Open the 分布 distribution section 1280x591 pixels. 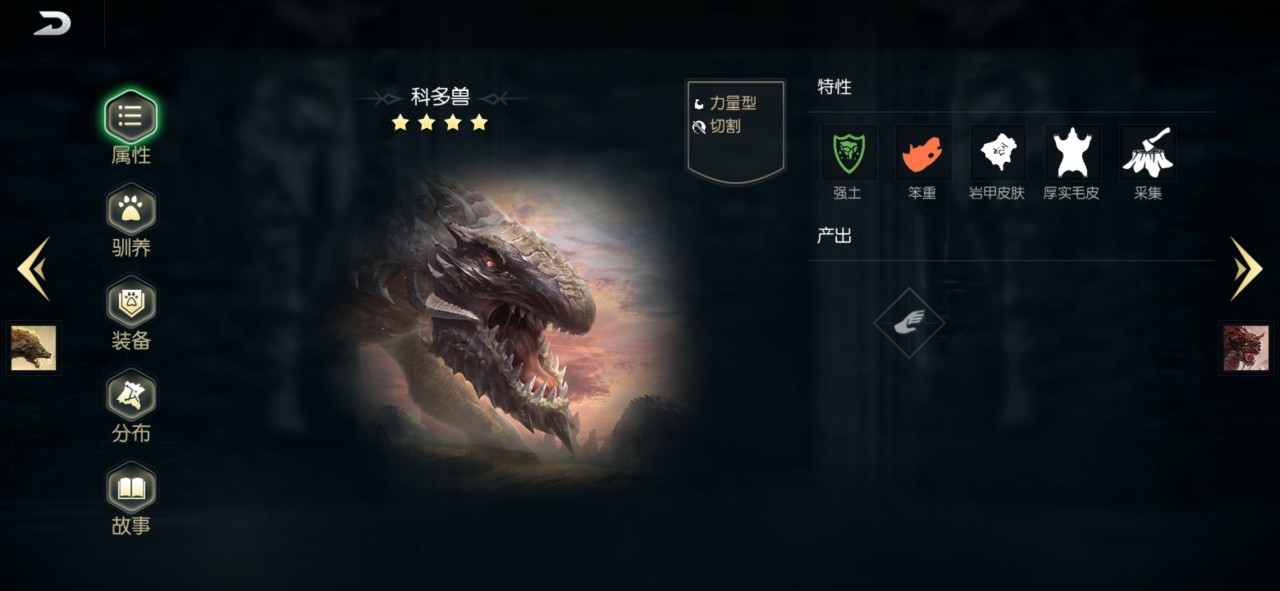(x=131, y=394)
